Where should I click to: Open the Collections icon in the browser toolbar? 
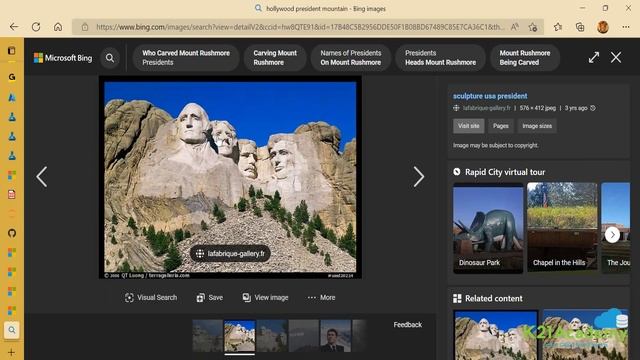pyautogui.click(x=580, y=27)
